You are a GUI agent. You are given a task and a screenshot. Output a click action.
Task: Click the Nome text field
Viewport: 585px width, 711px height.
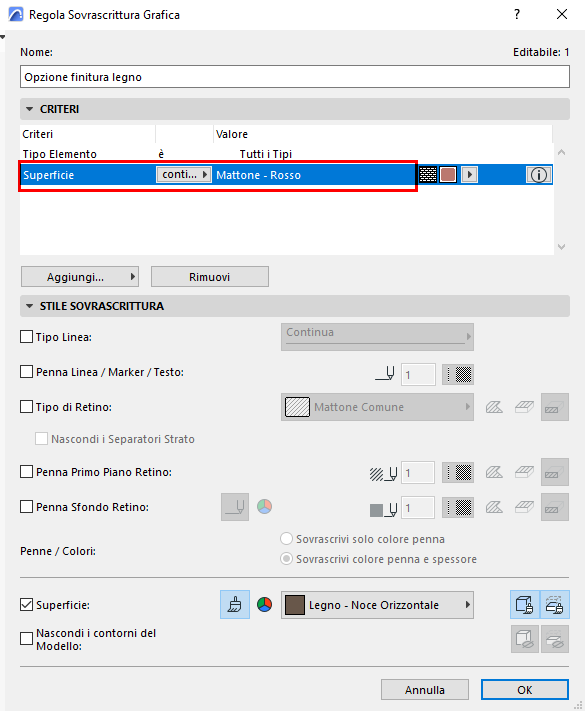coord(295,77)
